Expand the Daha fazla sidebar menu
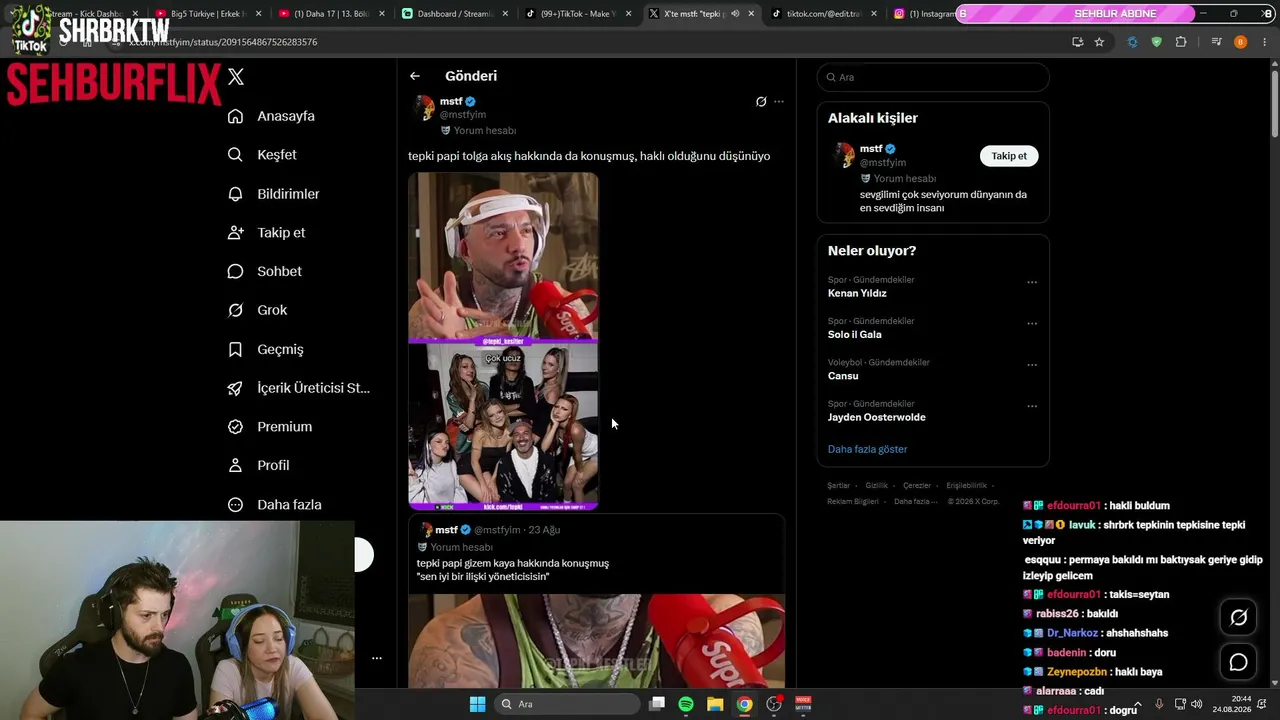Image resolution: width=1280 pixels, height=720 pixels. [274, 505]
